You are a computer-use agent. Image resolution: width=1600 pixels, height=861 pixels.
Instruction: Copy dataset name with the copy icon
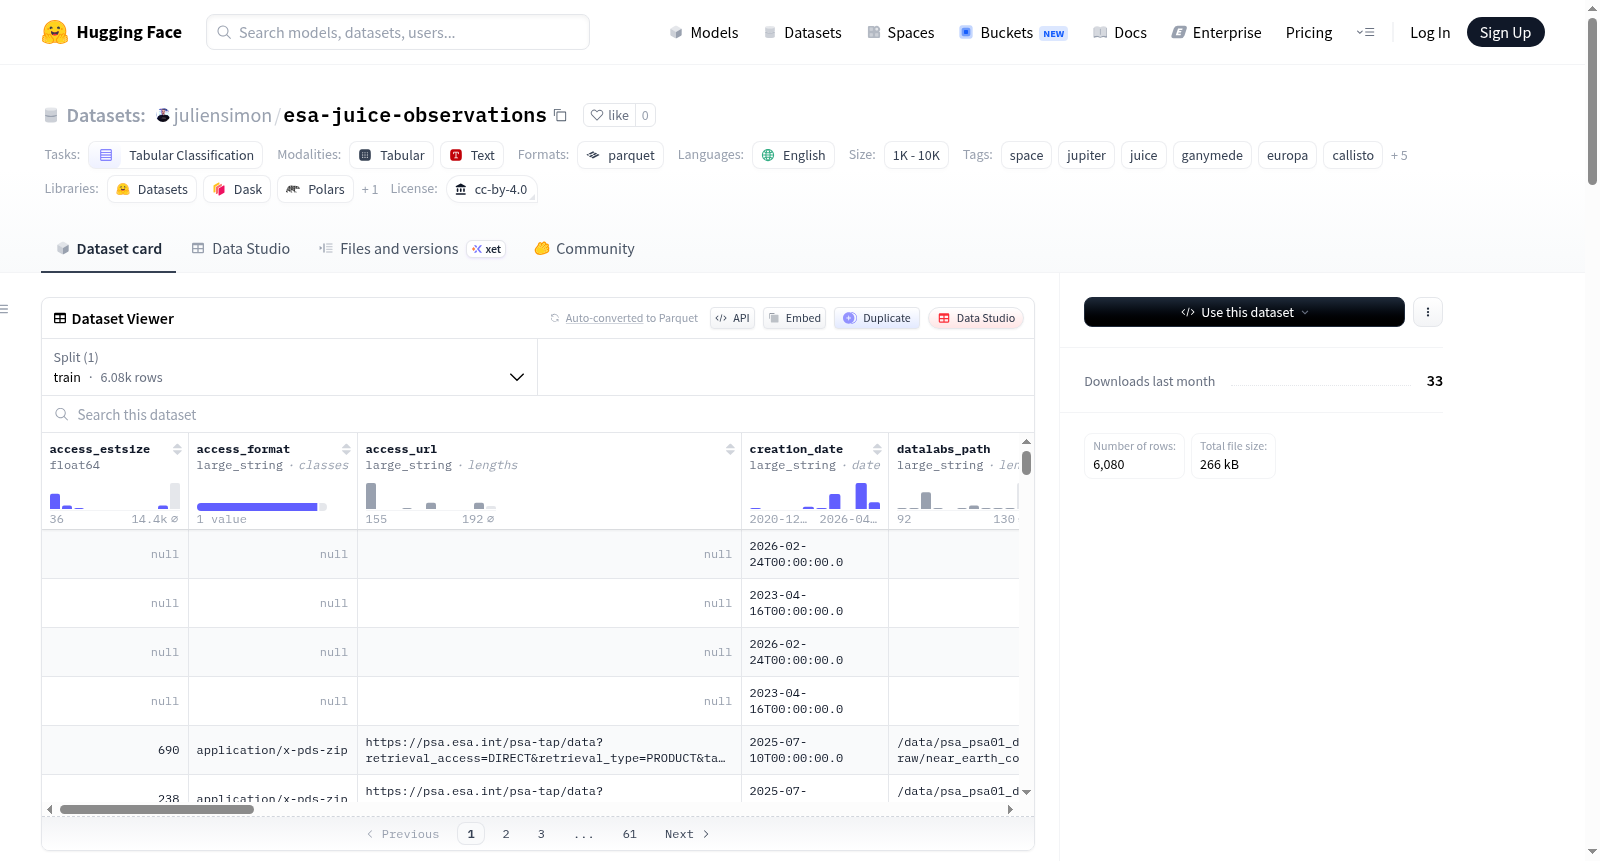pyautogui.click(x=560, y=116)
